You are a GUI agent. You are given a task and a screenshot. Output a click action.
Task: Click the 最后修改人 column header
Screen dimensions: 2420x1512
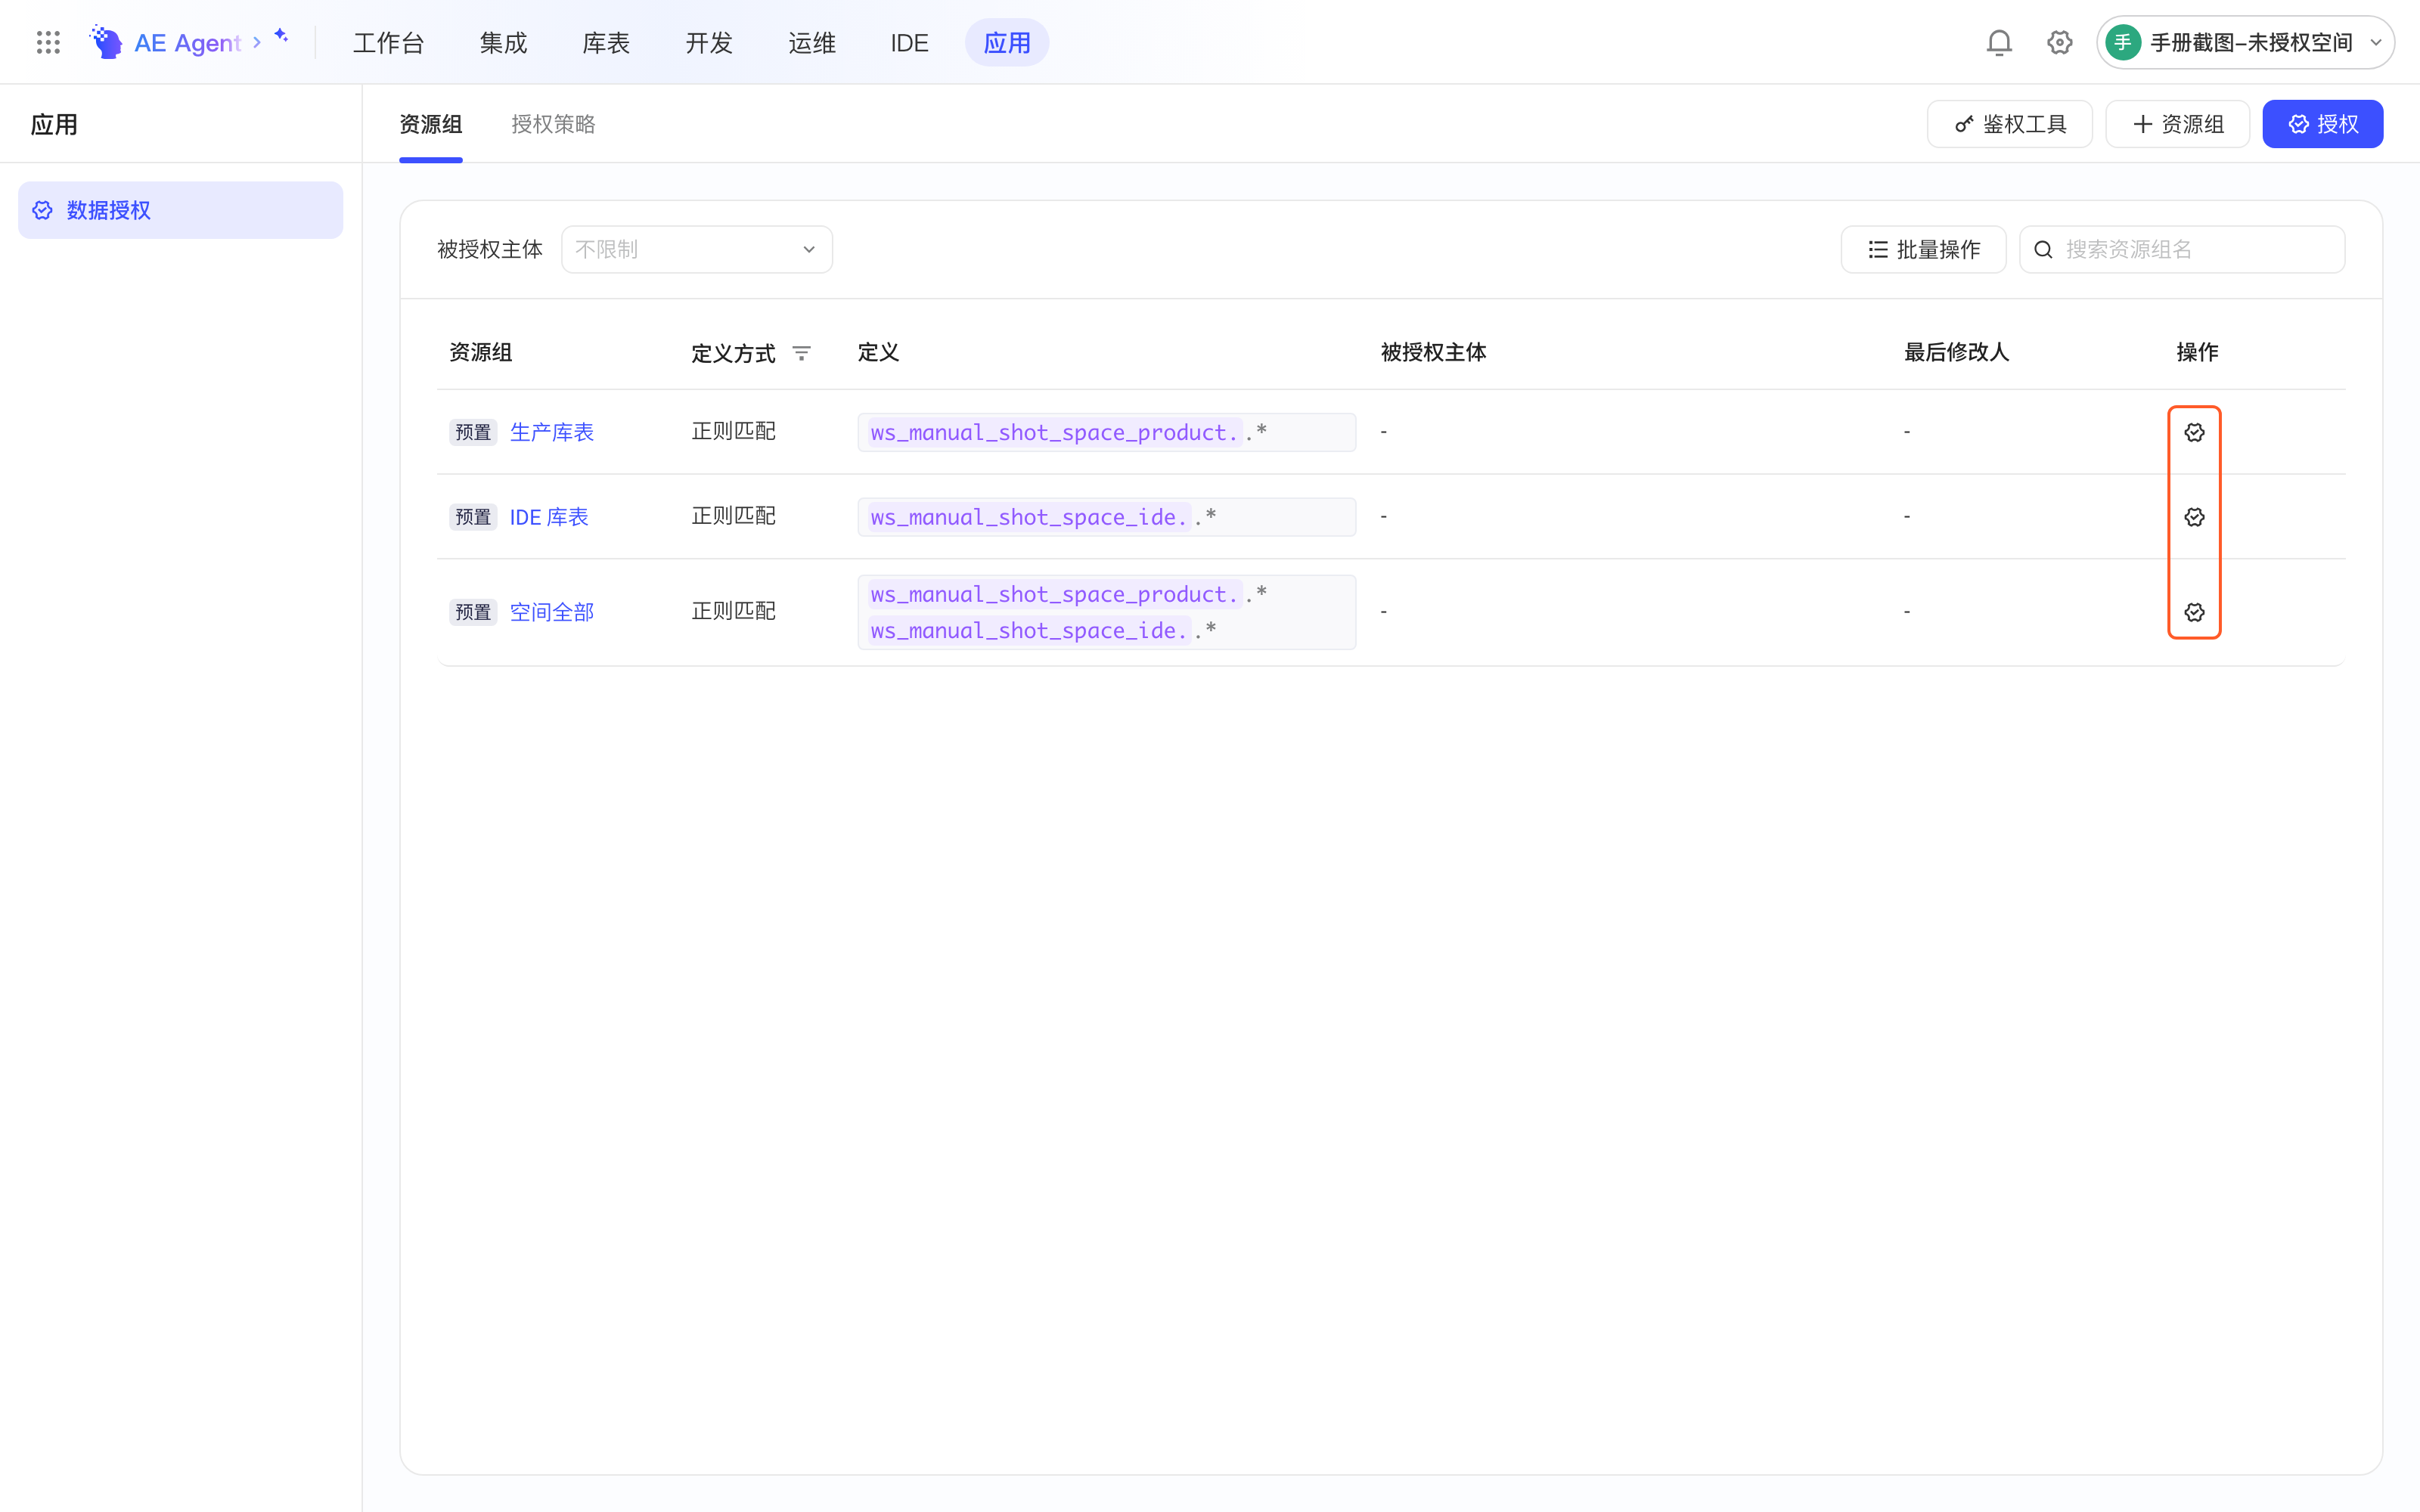point(1956,352)
